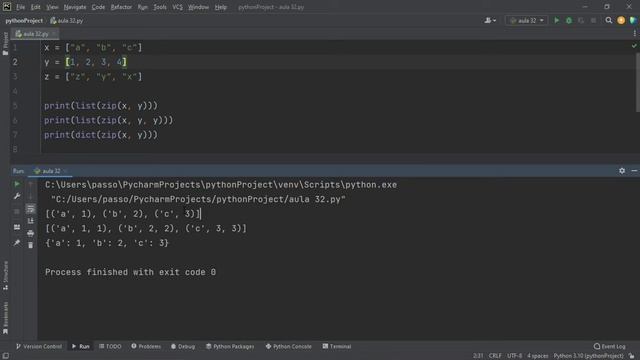Open the View menu
Viewport: 640px width, 360px height.
(x=52, y=7)
